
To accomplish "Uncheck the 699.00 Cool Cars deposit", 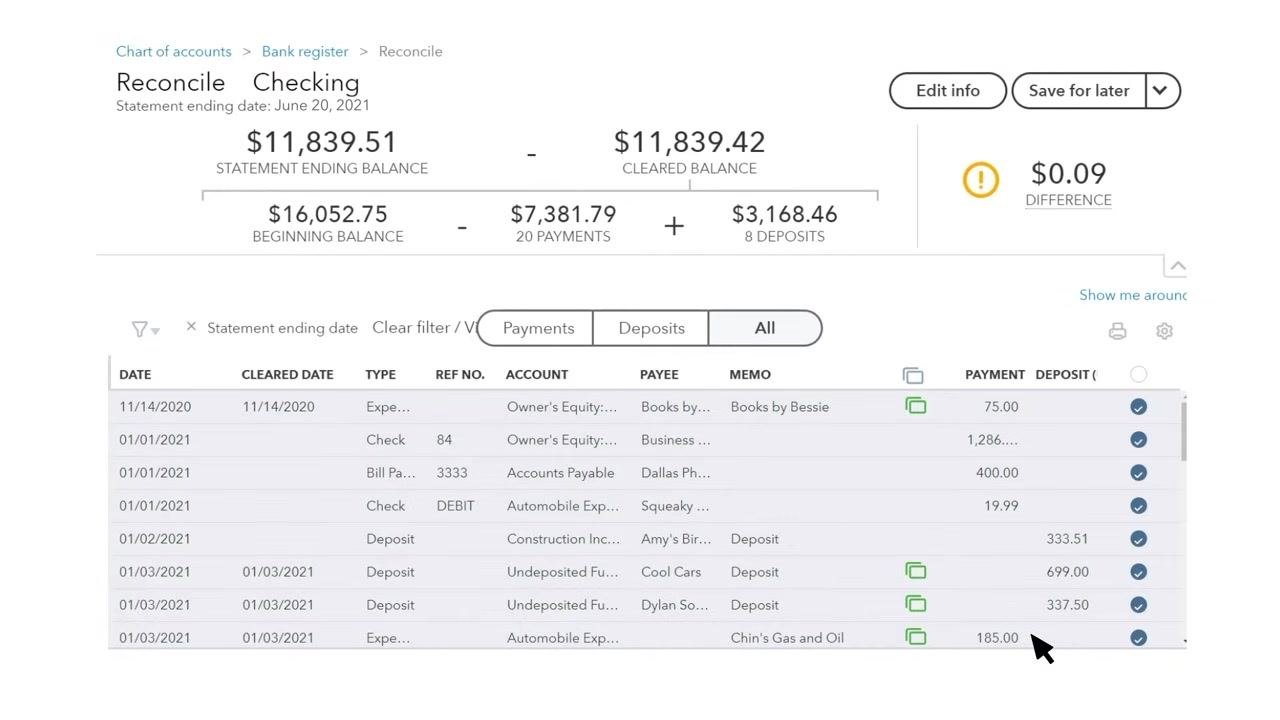I will pyautogui.click(x=1138, y=572).
